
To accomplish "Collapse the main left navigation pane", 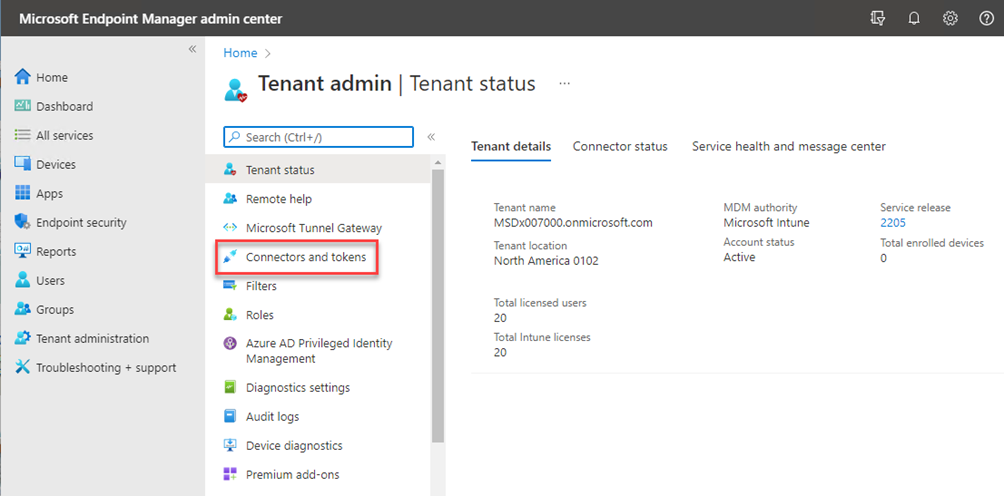I will [x=192, y=49].
